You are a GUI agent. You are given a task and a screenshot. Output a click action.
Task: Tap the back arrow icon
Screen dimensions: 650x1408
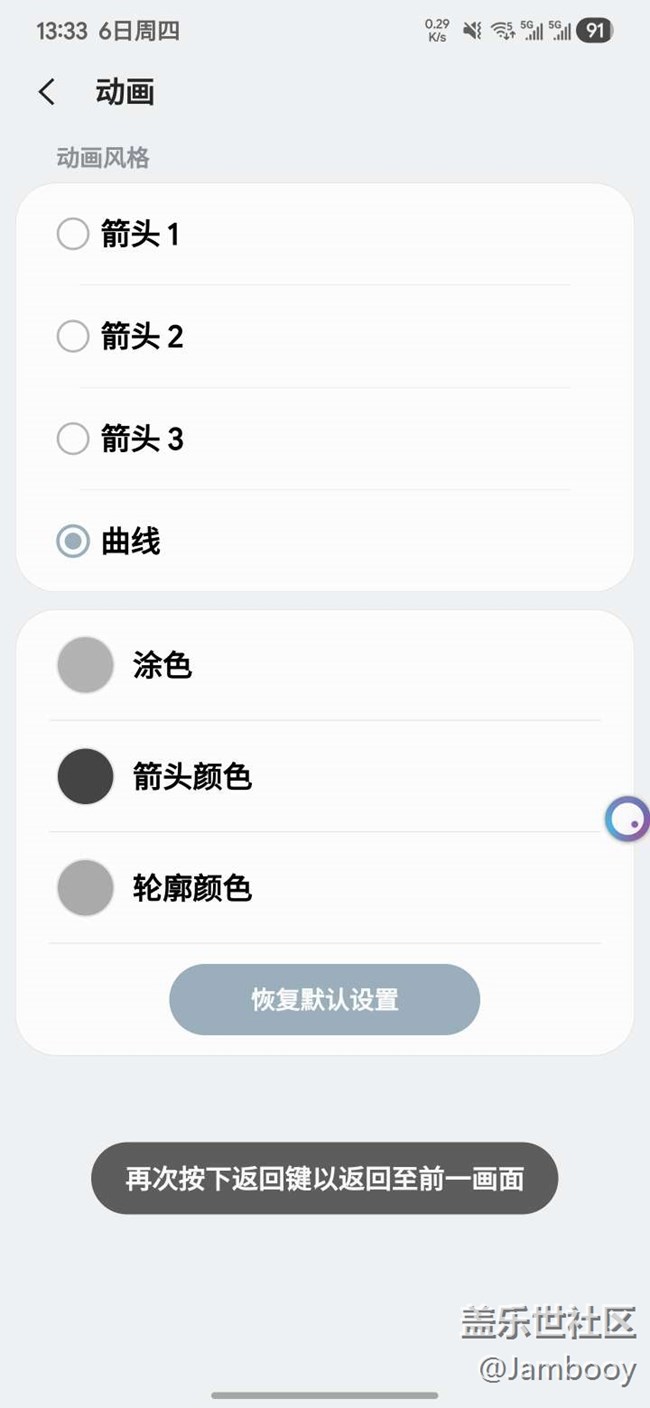tap(46, 92)
